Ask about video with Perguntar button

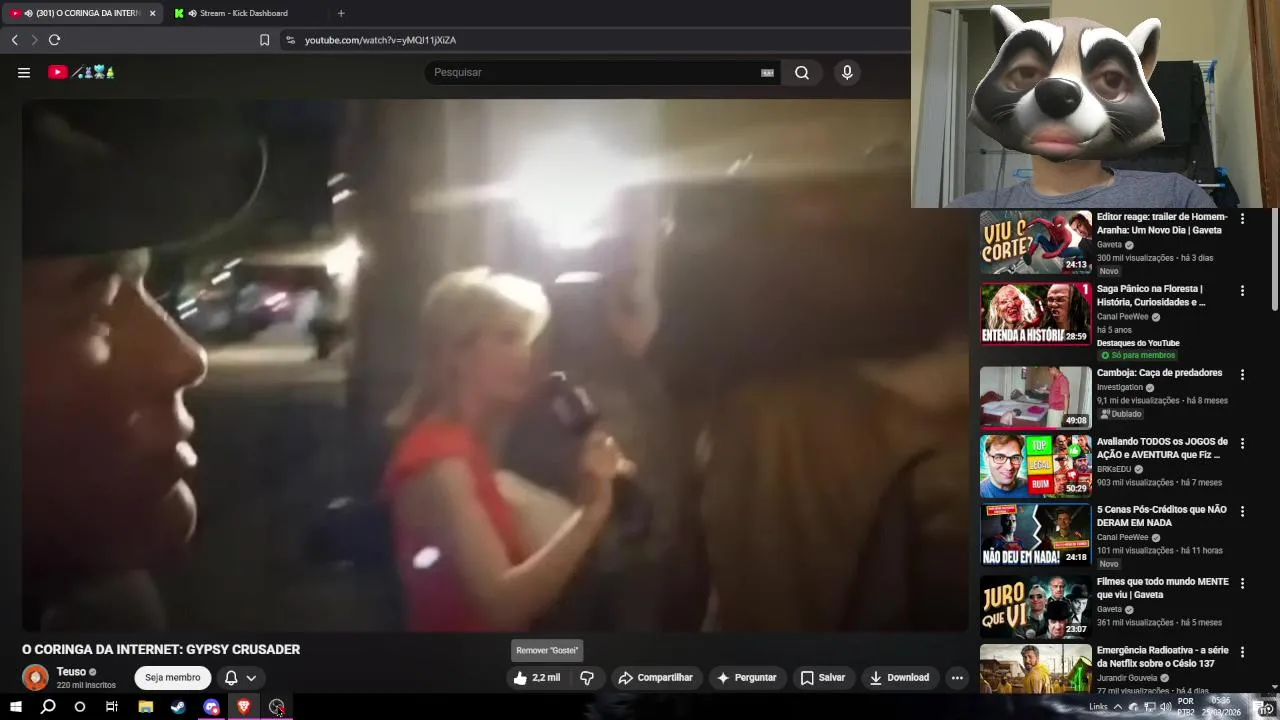point(746,678)
